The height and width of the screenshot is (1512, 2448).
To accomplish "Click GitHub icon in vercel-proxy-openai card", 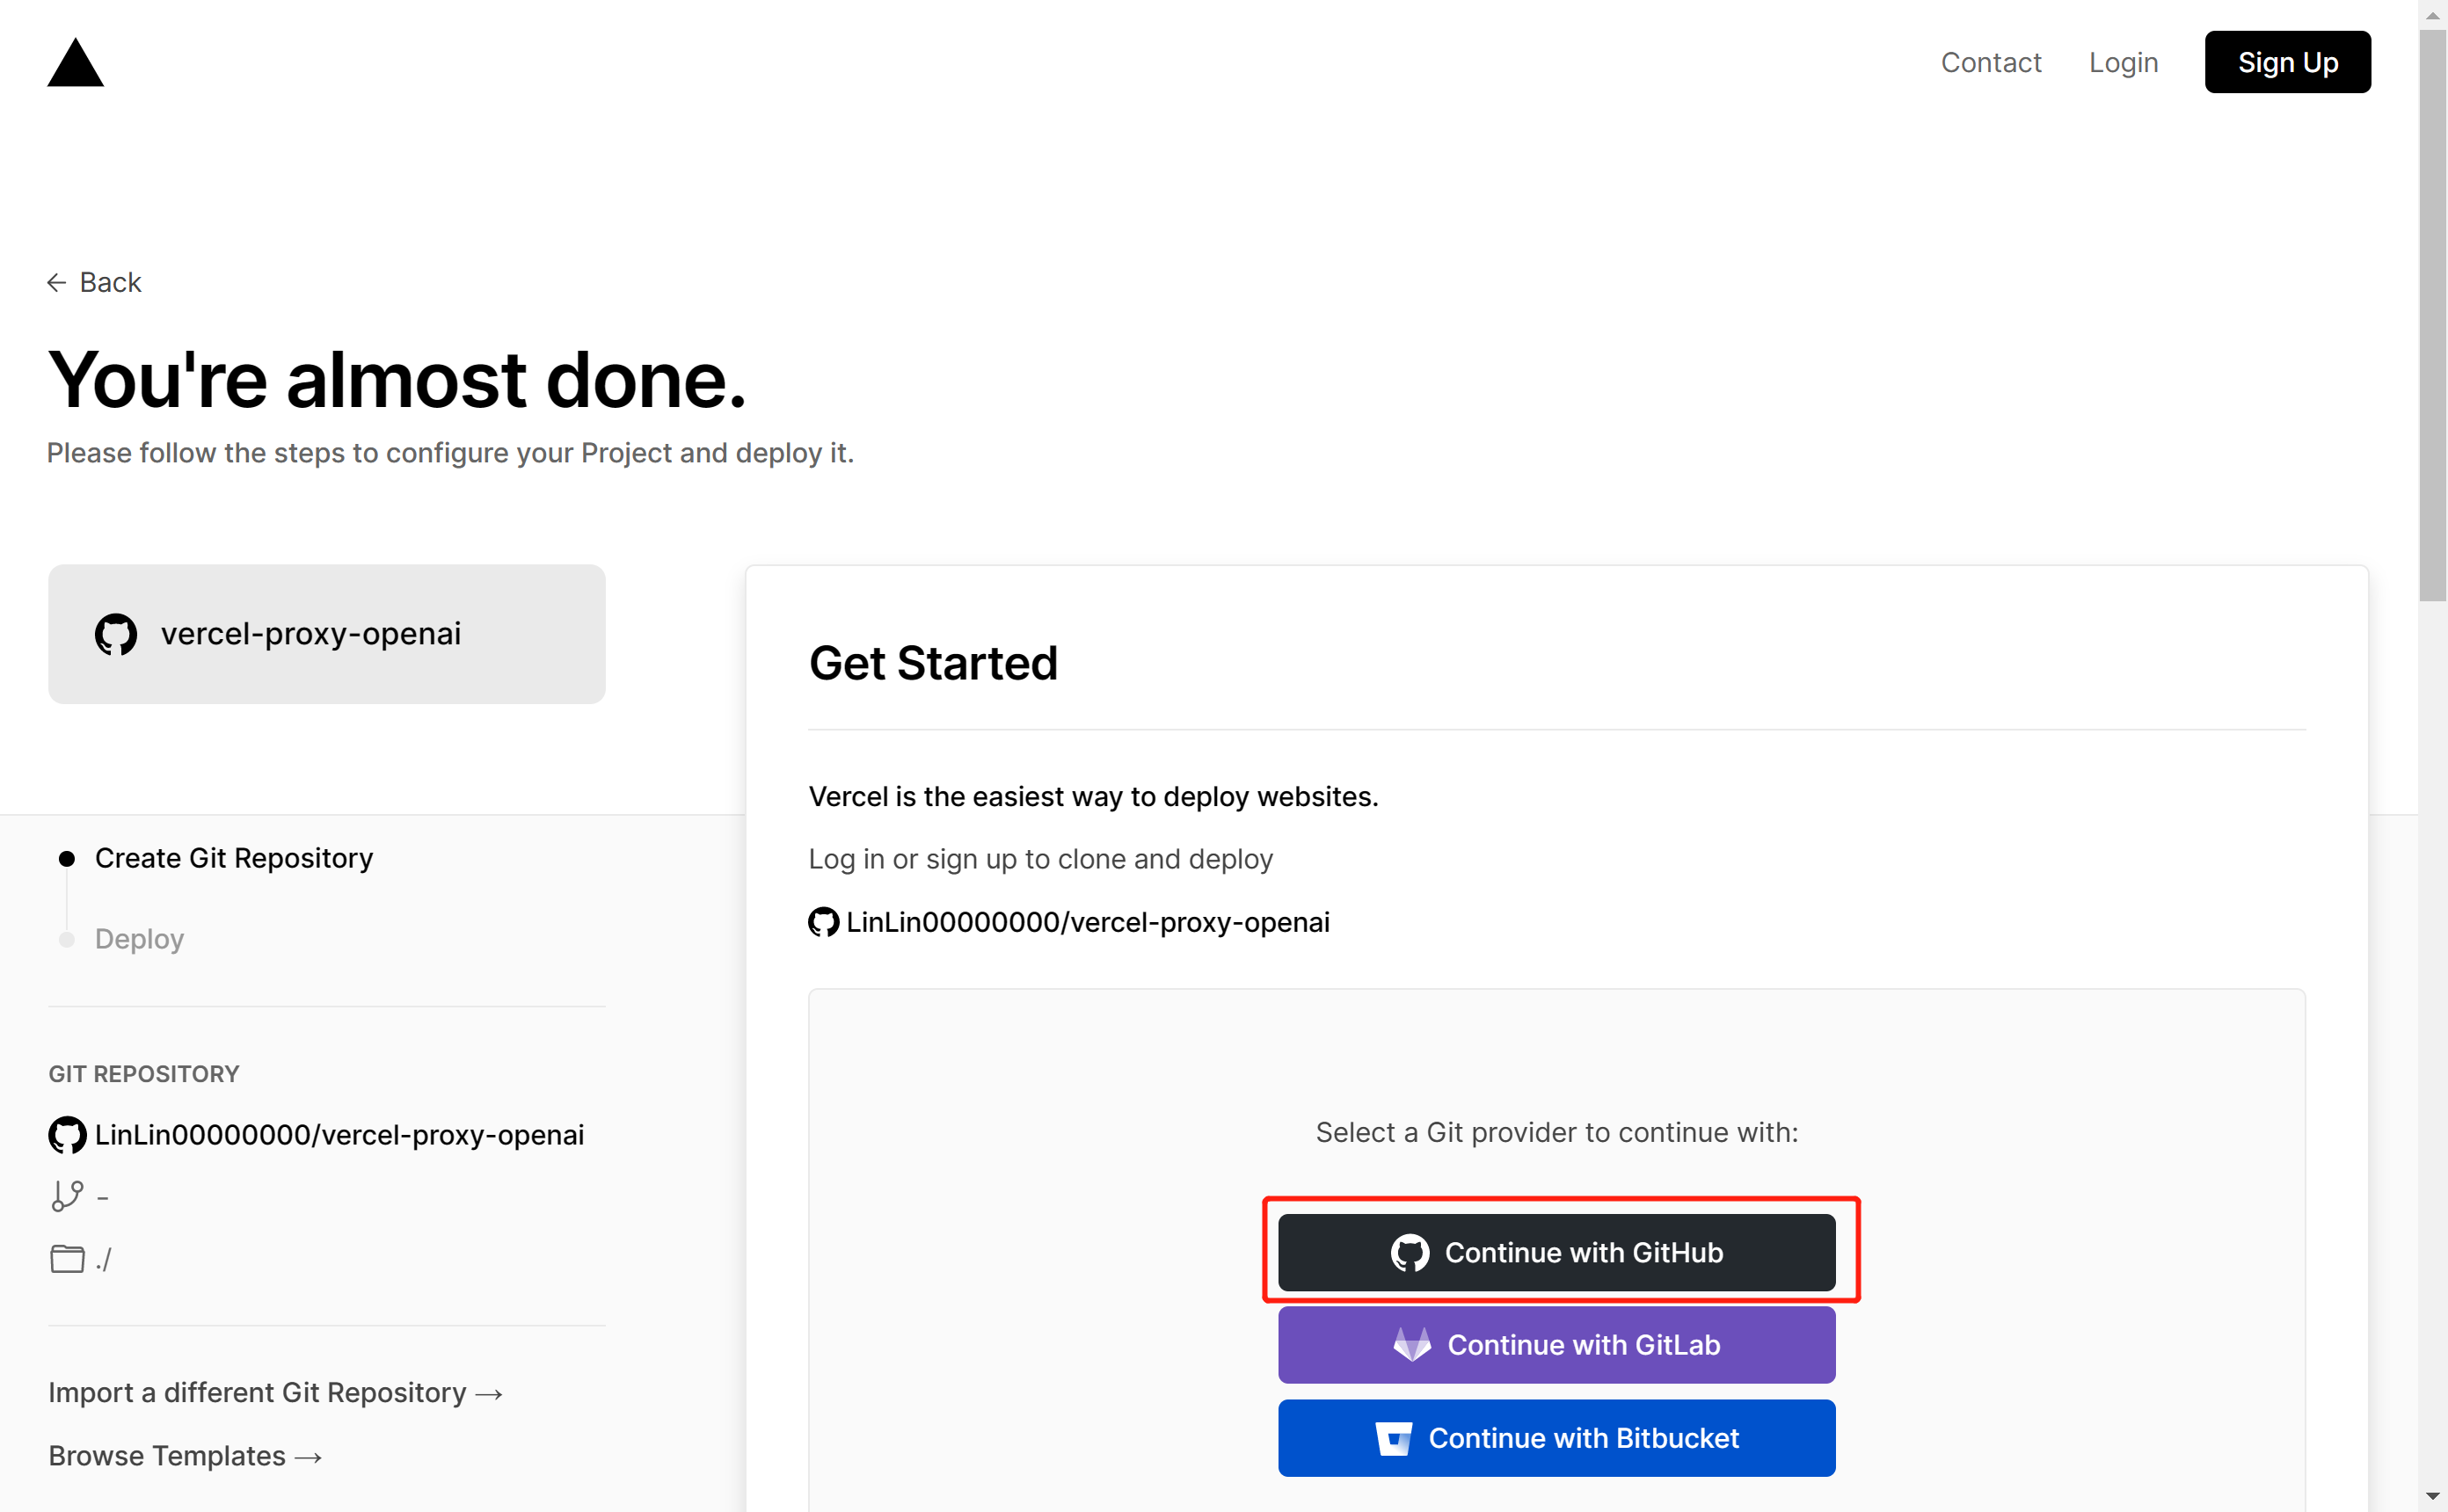I will click(x=116, y=634).
